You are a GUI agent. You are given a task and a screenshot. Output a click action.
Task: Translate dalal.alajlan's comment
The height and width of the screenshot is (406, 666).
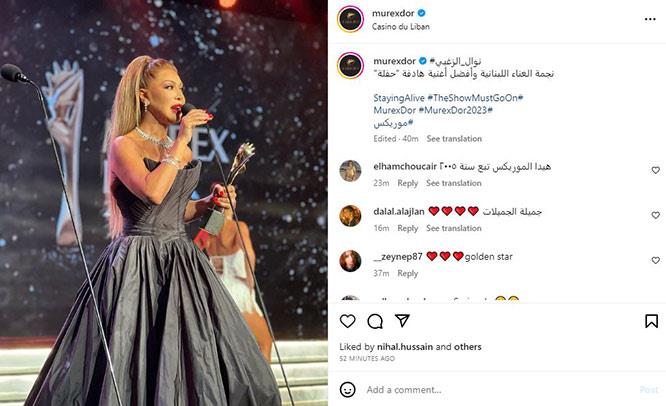click(454, 228)
